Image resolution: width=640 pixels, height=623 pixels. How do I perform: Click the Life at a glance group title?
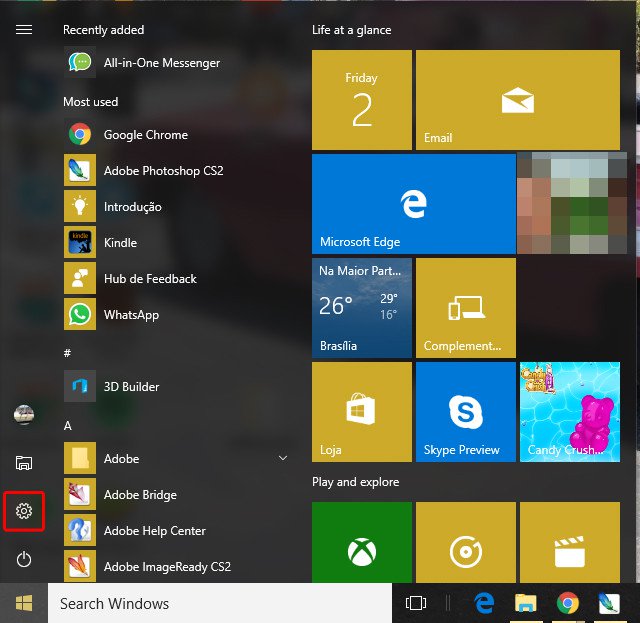point(351,30)
